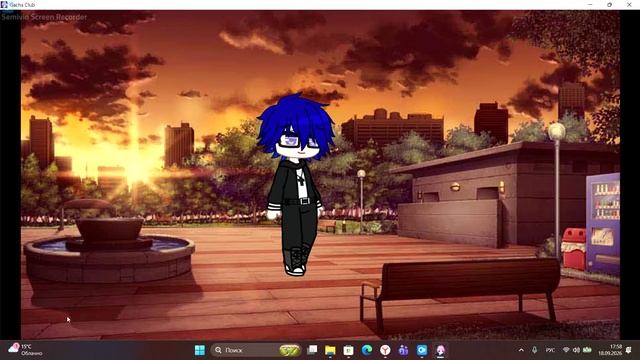Open the blue screen recorder taskbar app
640x360 pixels.
(422, 350)
